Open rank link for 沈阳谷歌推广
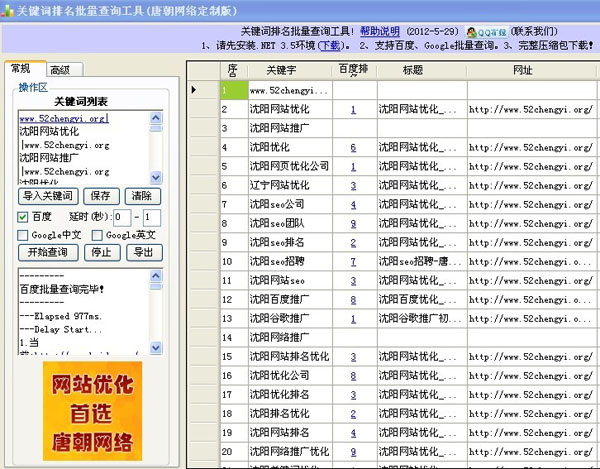This screenshot has height=469, width=600. 353,319
